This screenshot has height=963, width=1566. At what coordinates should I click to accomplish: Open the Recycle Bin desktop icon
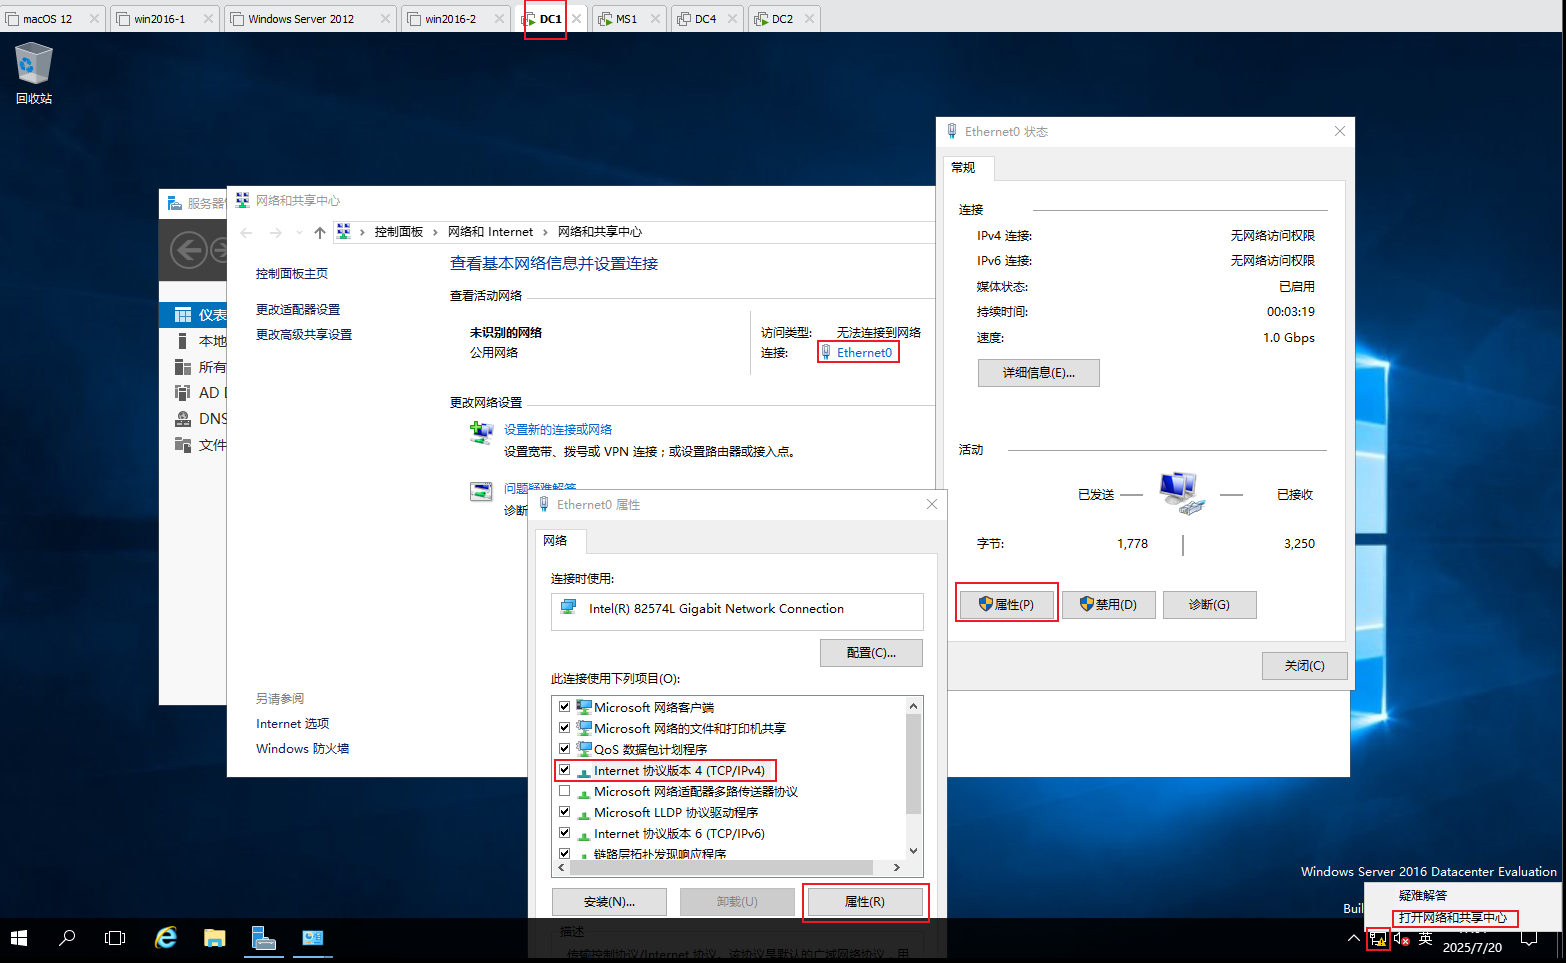pyautogui.click(x=33, y=72)
